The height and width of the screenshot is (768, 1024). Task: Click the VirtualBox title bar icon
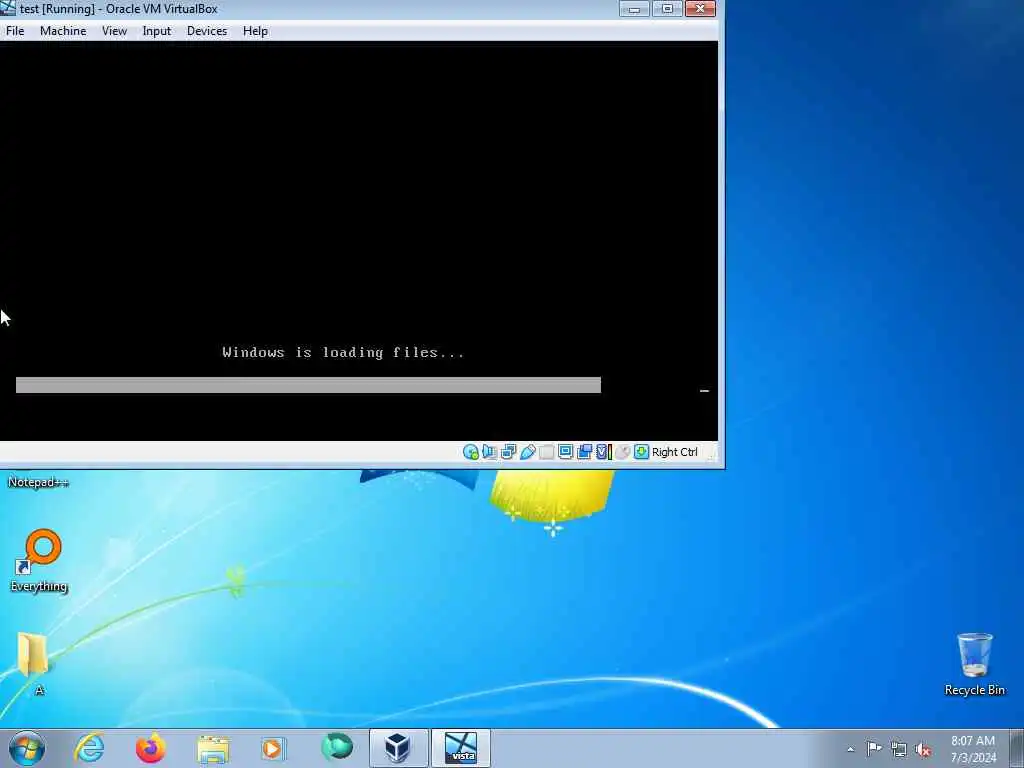(x=8, y=8)
